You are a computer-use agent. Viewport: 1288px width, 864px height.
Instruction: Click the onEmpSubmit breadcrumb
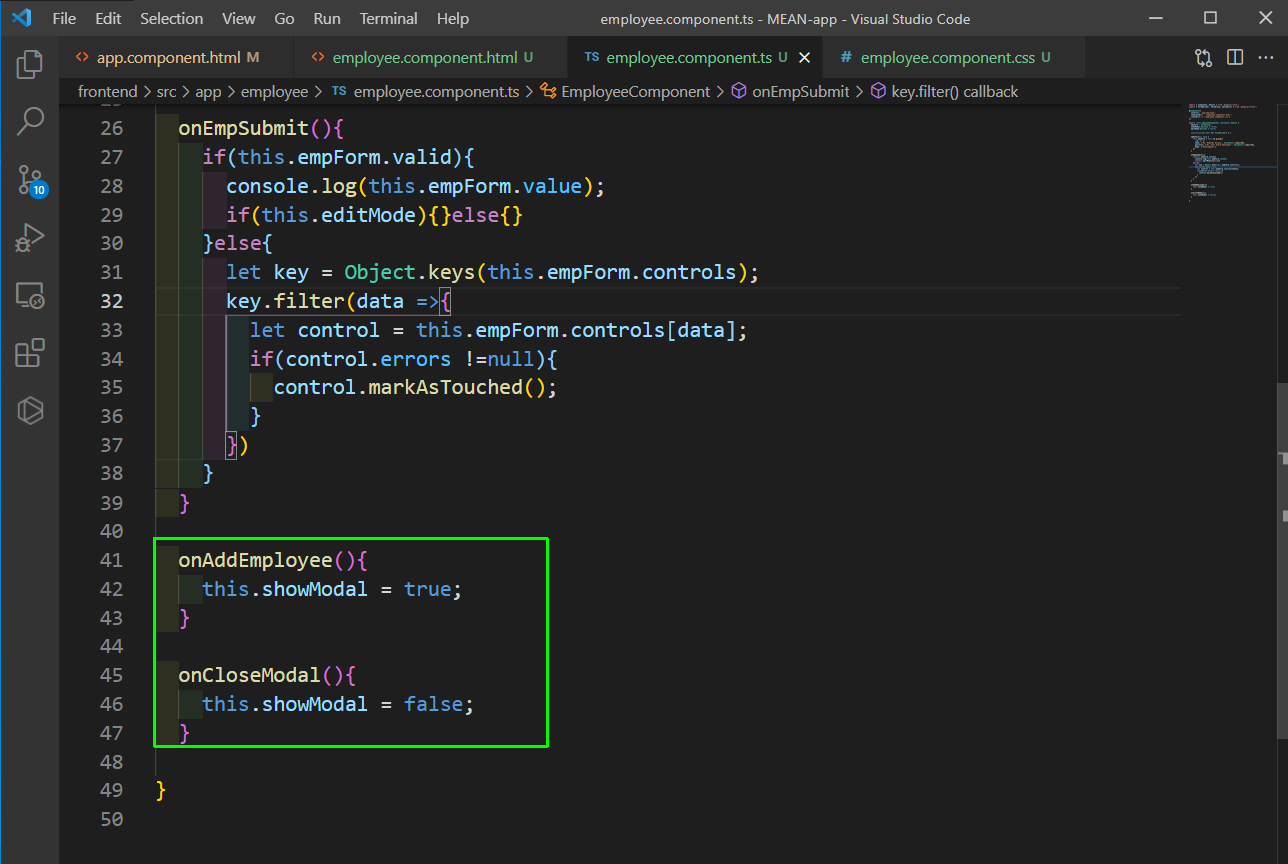coord(790,91)
